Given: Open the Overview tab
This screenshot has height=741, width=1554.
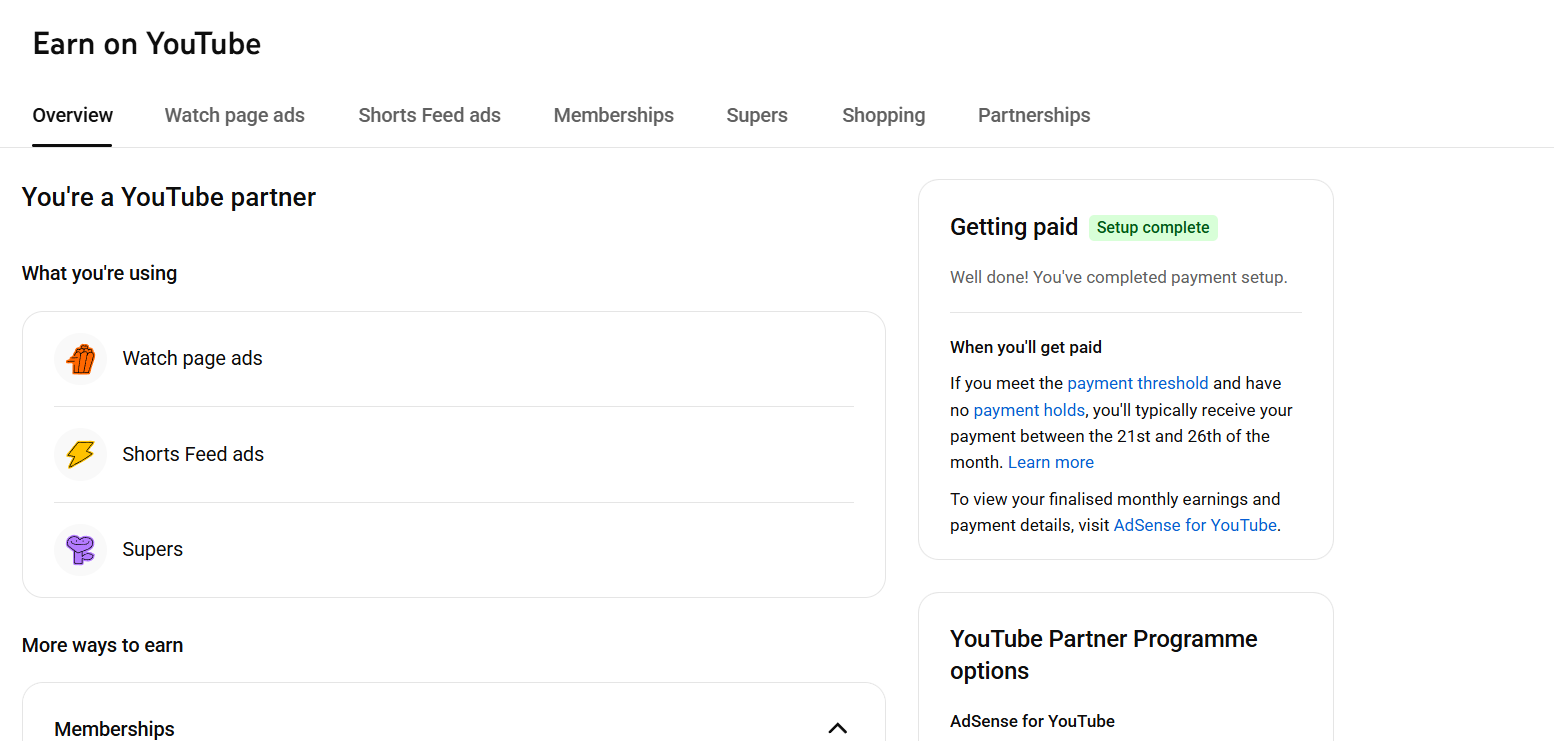Looking at the screenshot, I should [x=73, y=115].
